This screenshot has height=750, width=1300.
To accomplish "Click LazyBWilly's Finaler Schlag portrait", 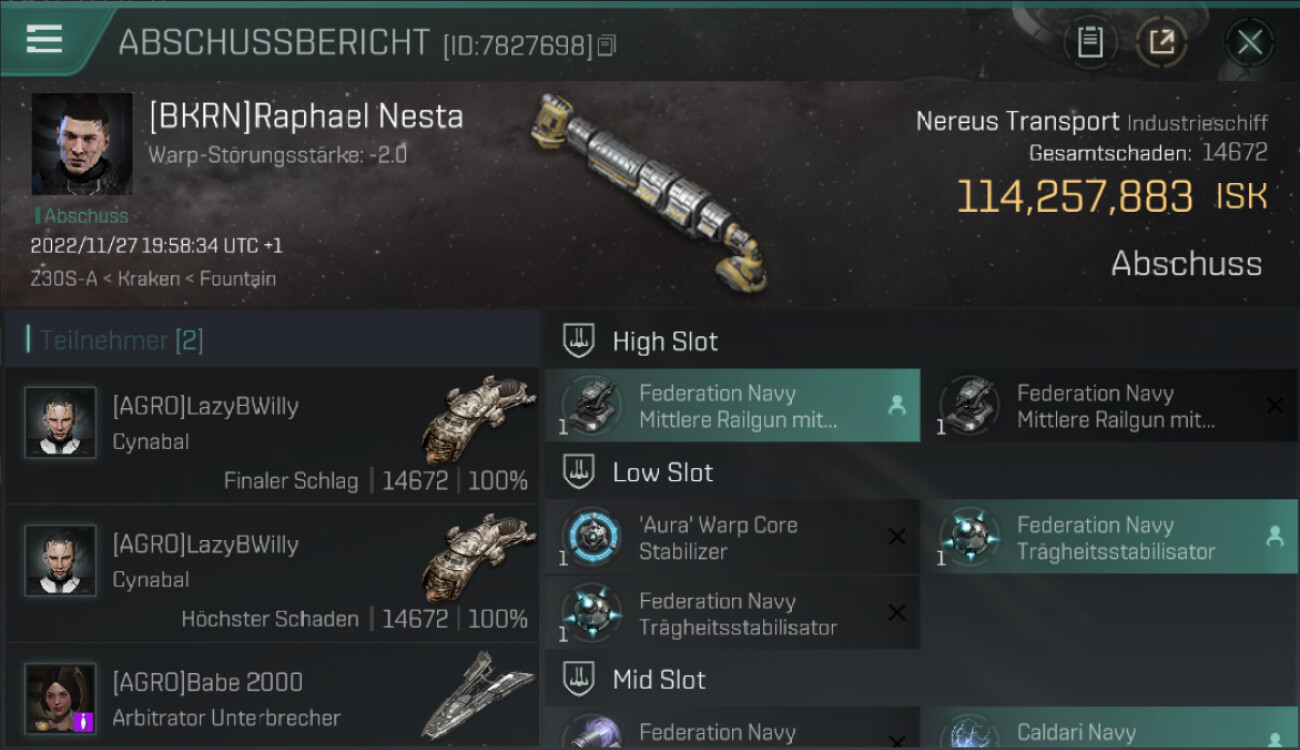I will tap(61, 423).
